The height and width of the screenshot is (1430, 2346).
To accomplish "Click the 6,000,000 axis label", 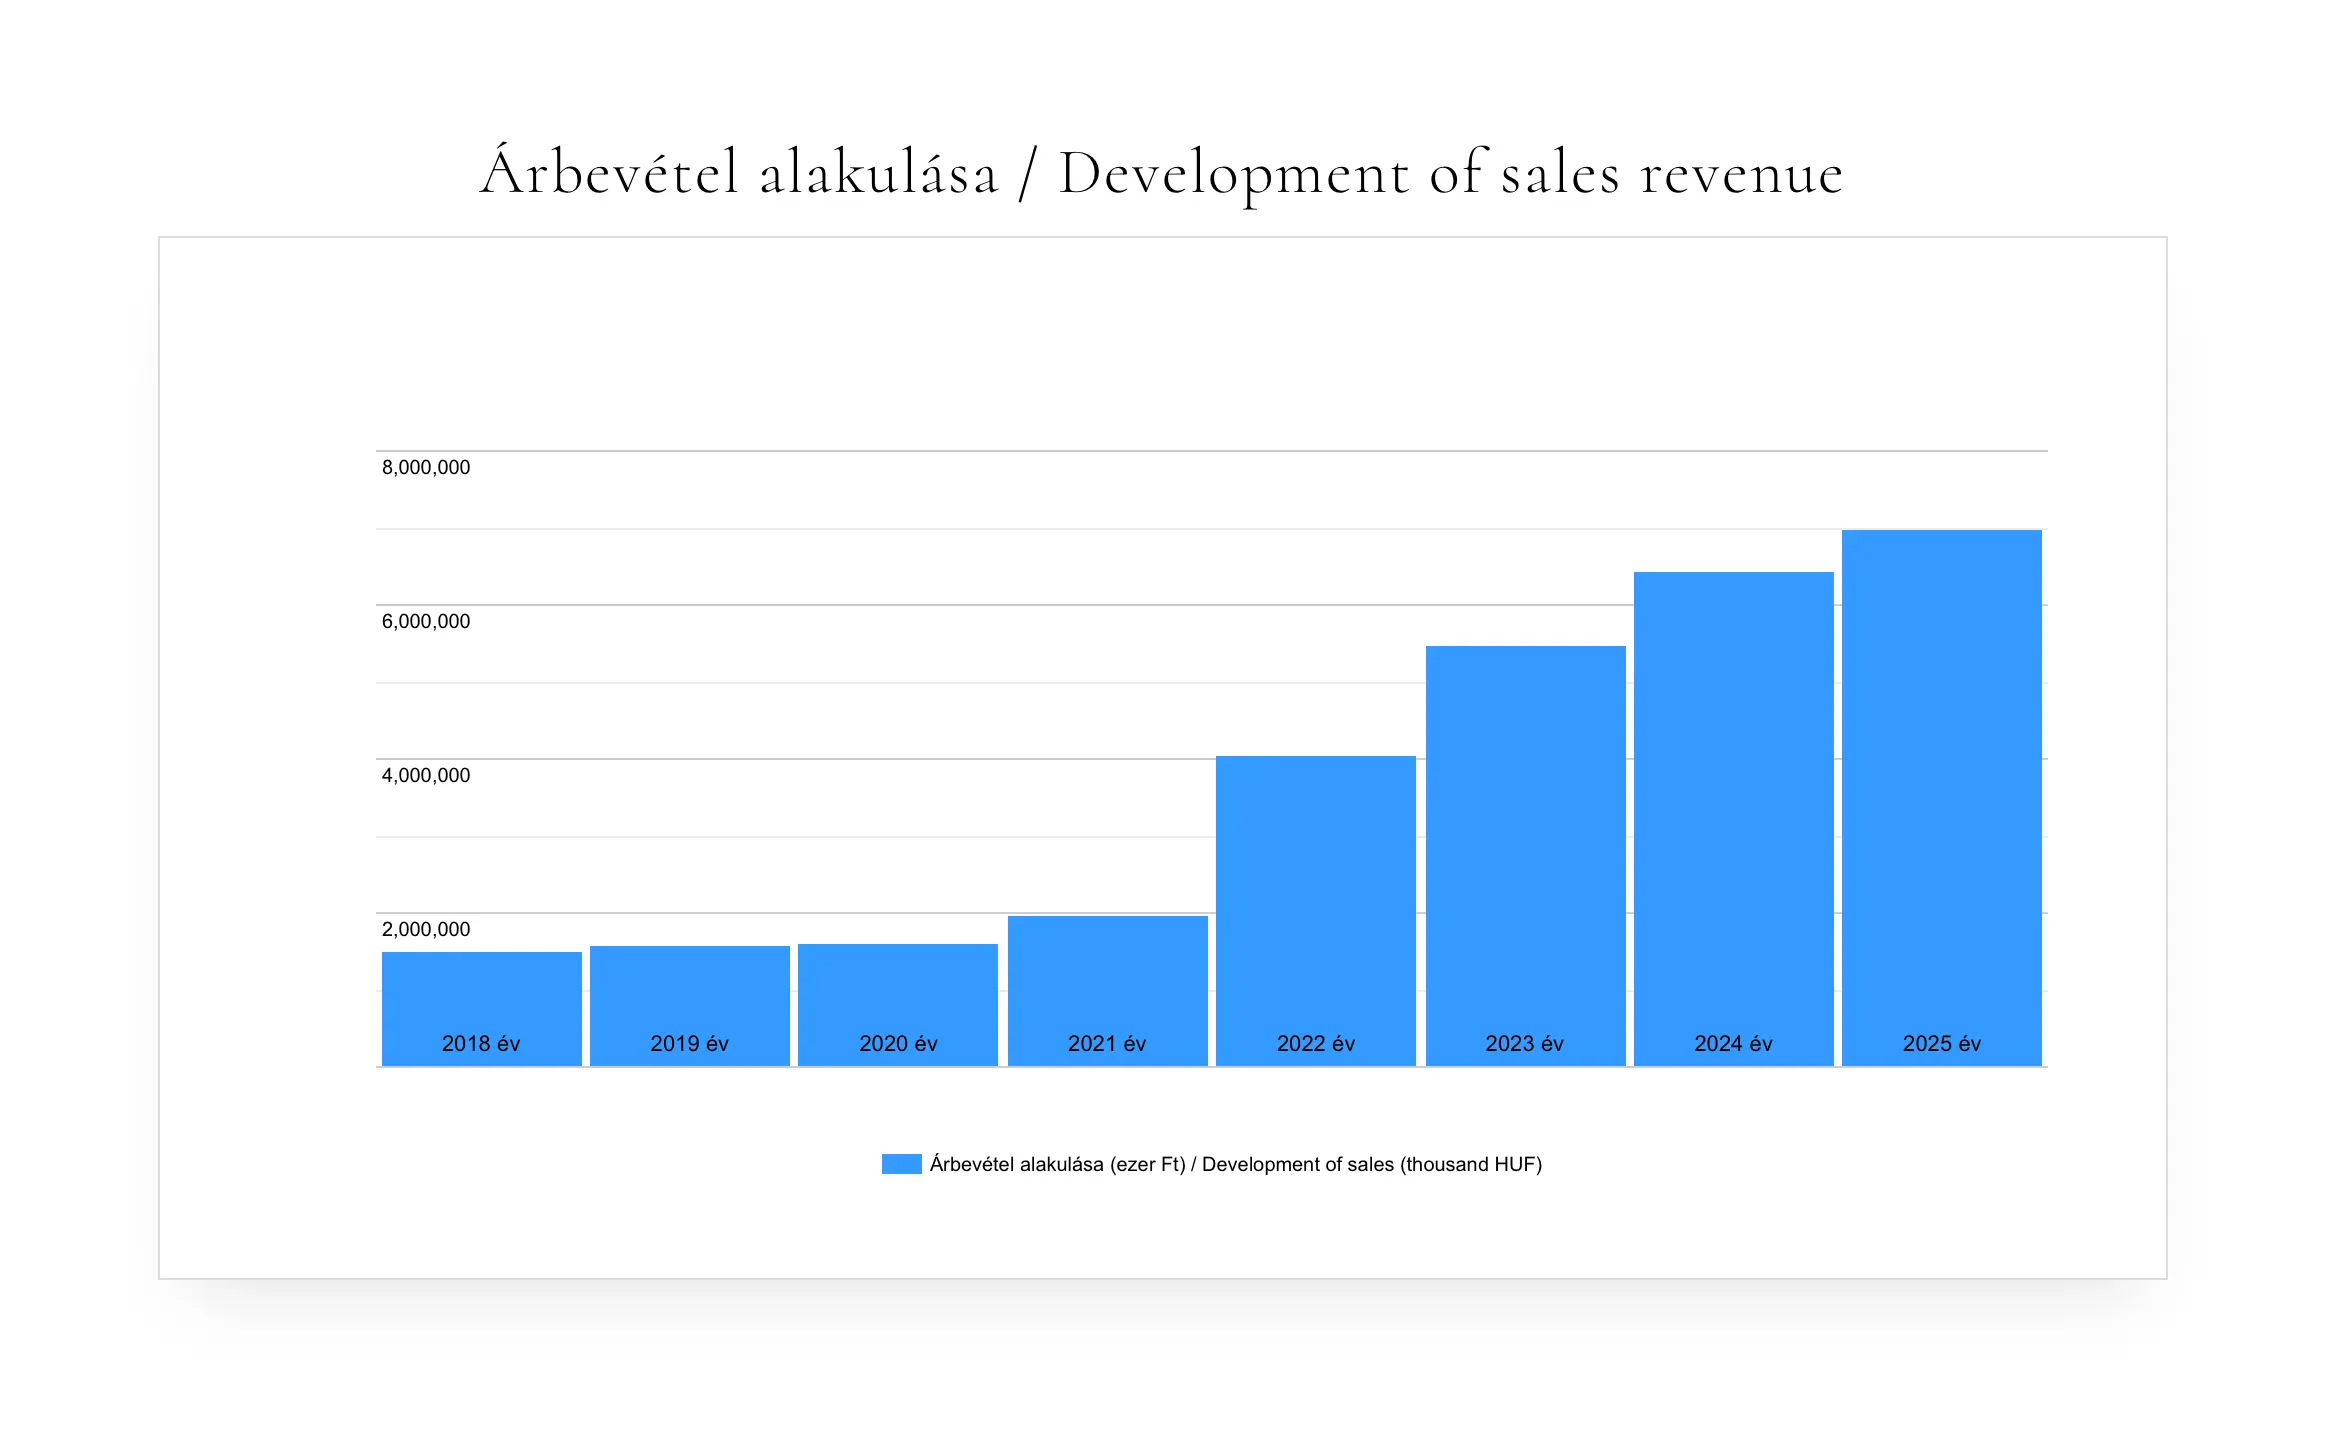I will (x=426, y=621).
